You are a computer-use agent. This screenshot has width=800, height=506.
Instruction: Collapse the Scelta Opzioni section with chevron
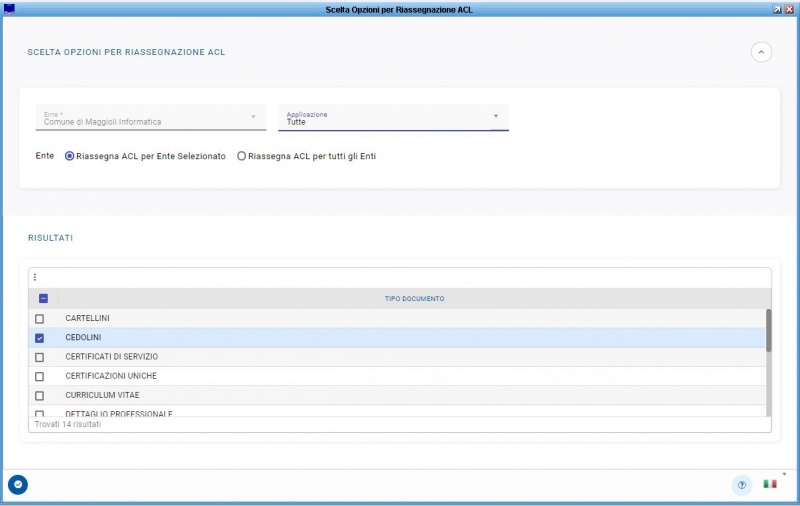pyautogui.click(x=761, y=52)
